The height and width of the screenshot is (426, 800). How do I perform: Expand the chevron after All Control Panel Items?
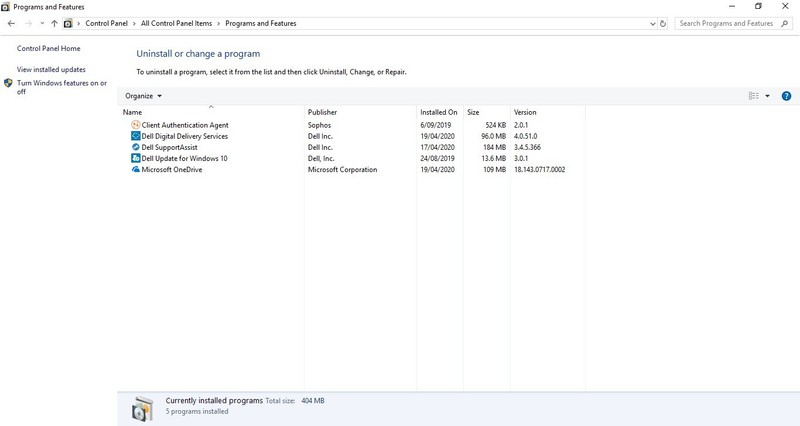[218, 23]
